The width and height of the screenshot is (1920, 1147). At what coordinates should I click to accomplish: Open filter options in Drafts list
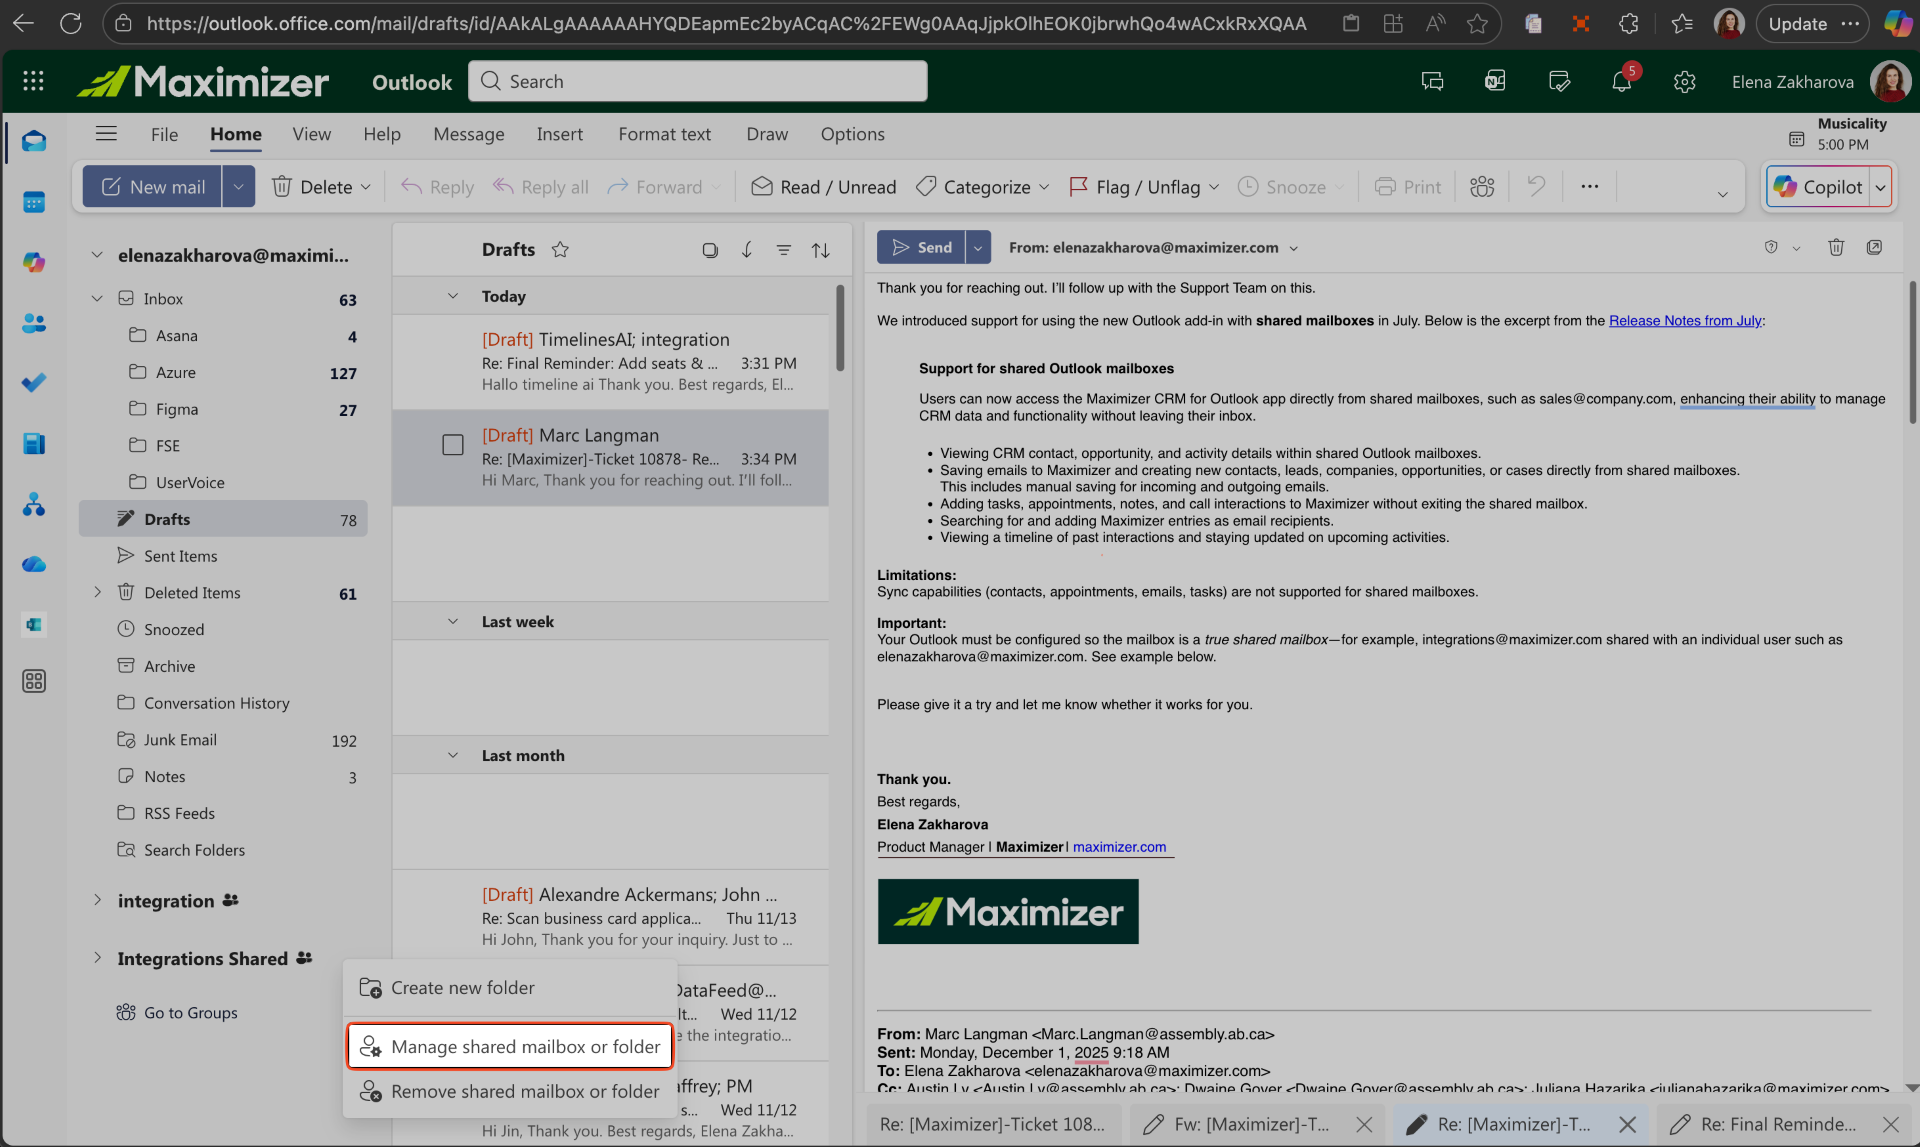pyautogui.click(x=784, y=250)
